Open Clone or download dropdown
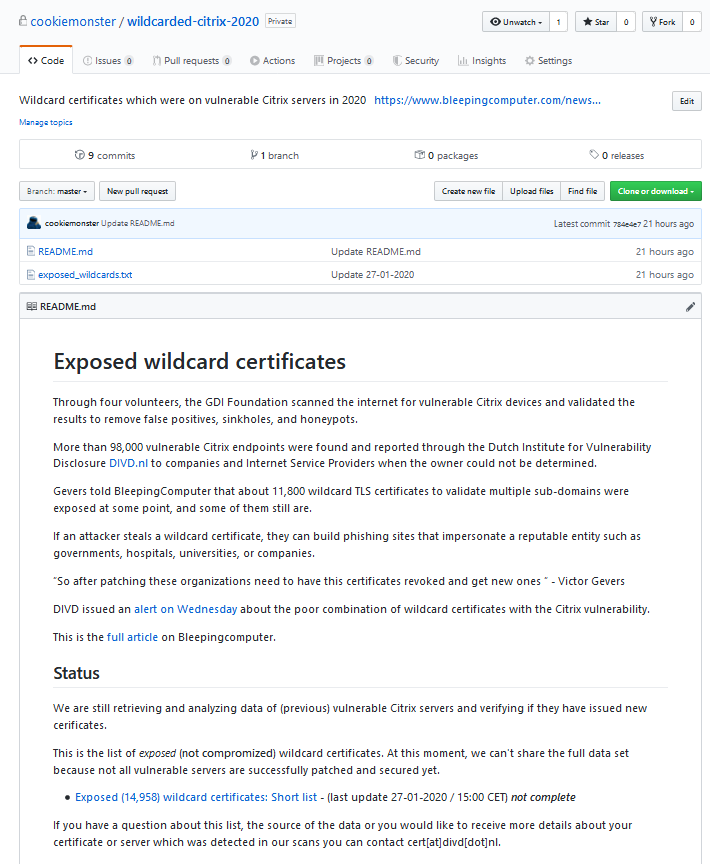The width and height of the screenshot is (710, 864). [655, 191]
